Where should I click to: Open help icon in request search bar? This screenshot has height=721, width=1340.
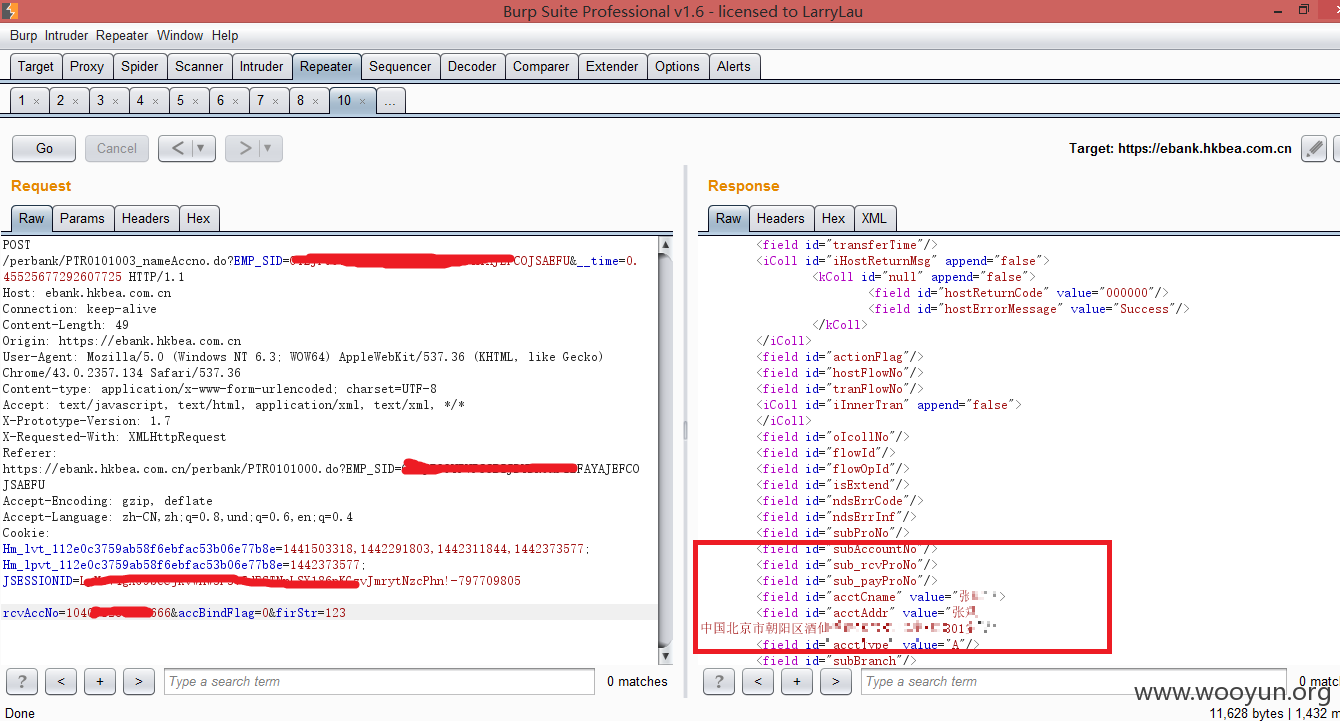(x=21, y=681)
